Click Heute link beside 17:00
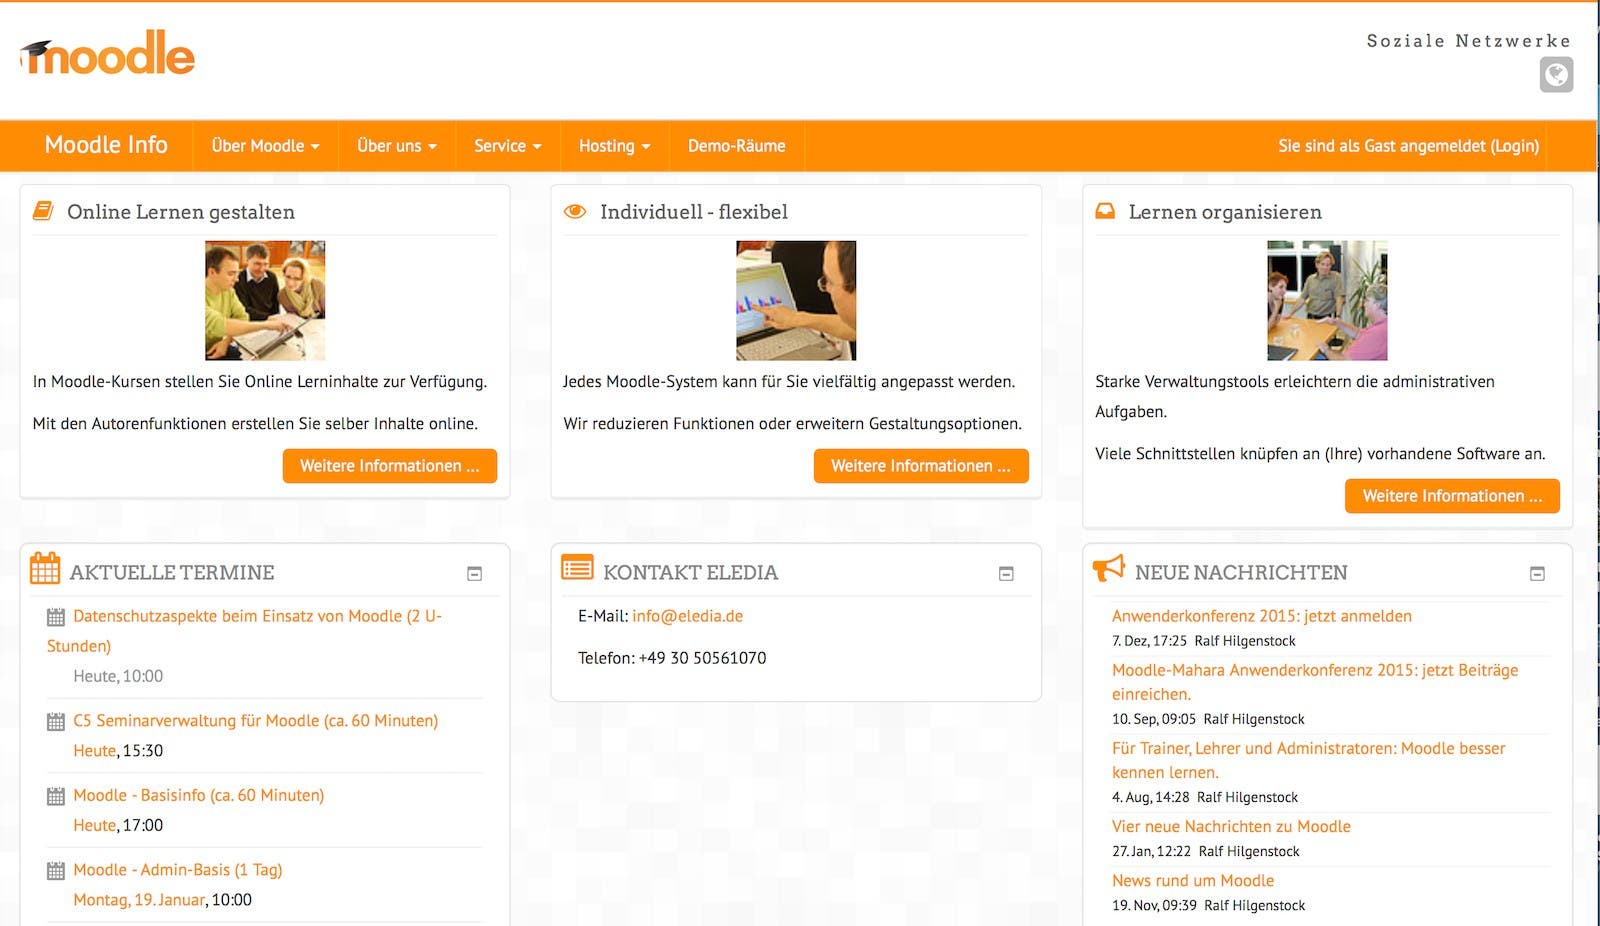 point(95,826)
